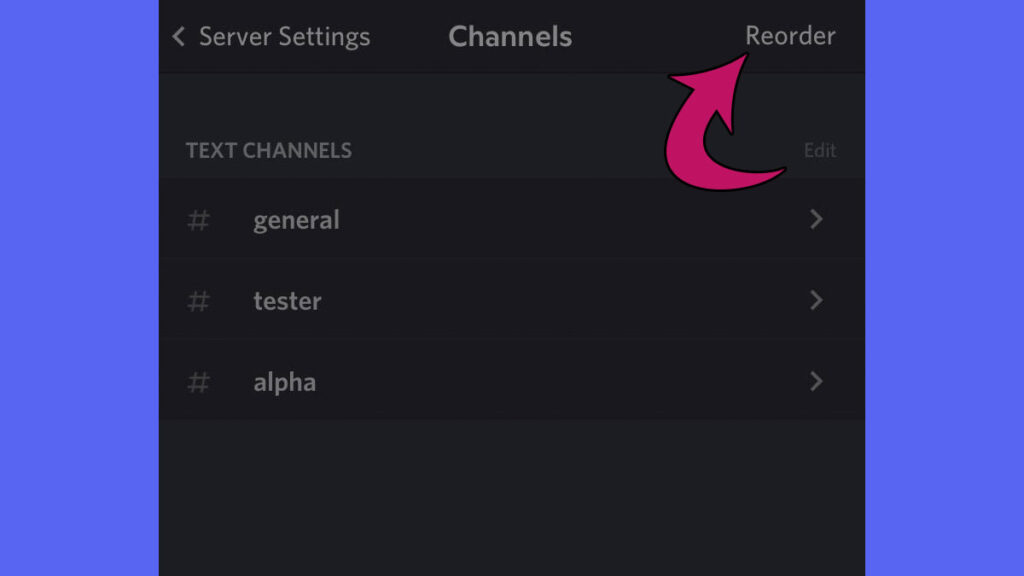1024x576 pixels.
Task: Open the Reorder option
Action: tap(790, 36)
